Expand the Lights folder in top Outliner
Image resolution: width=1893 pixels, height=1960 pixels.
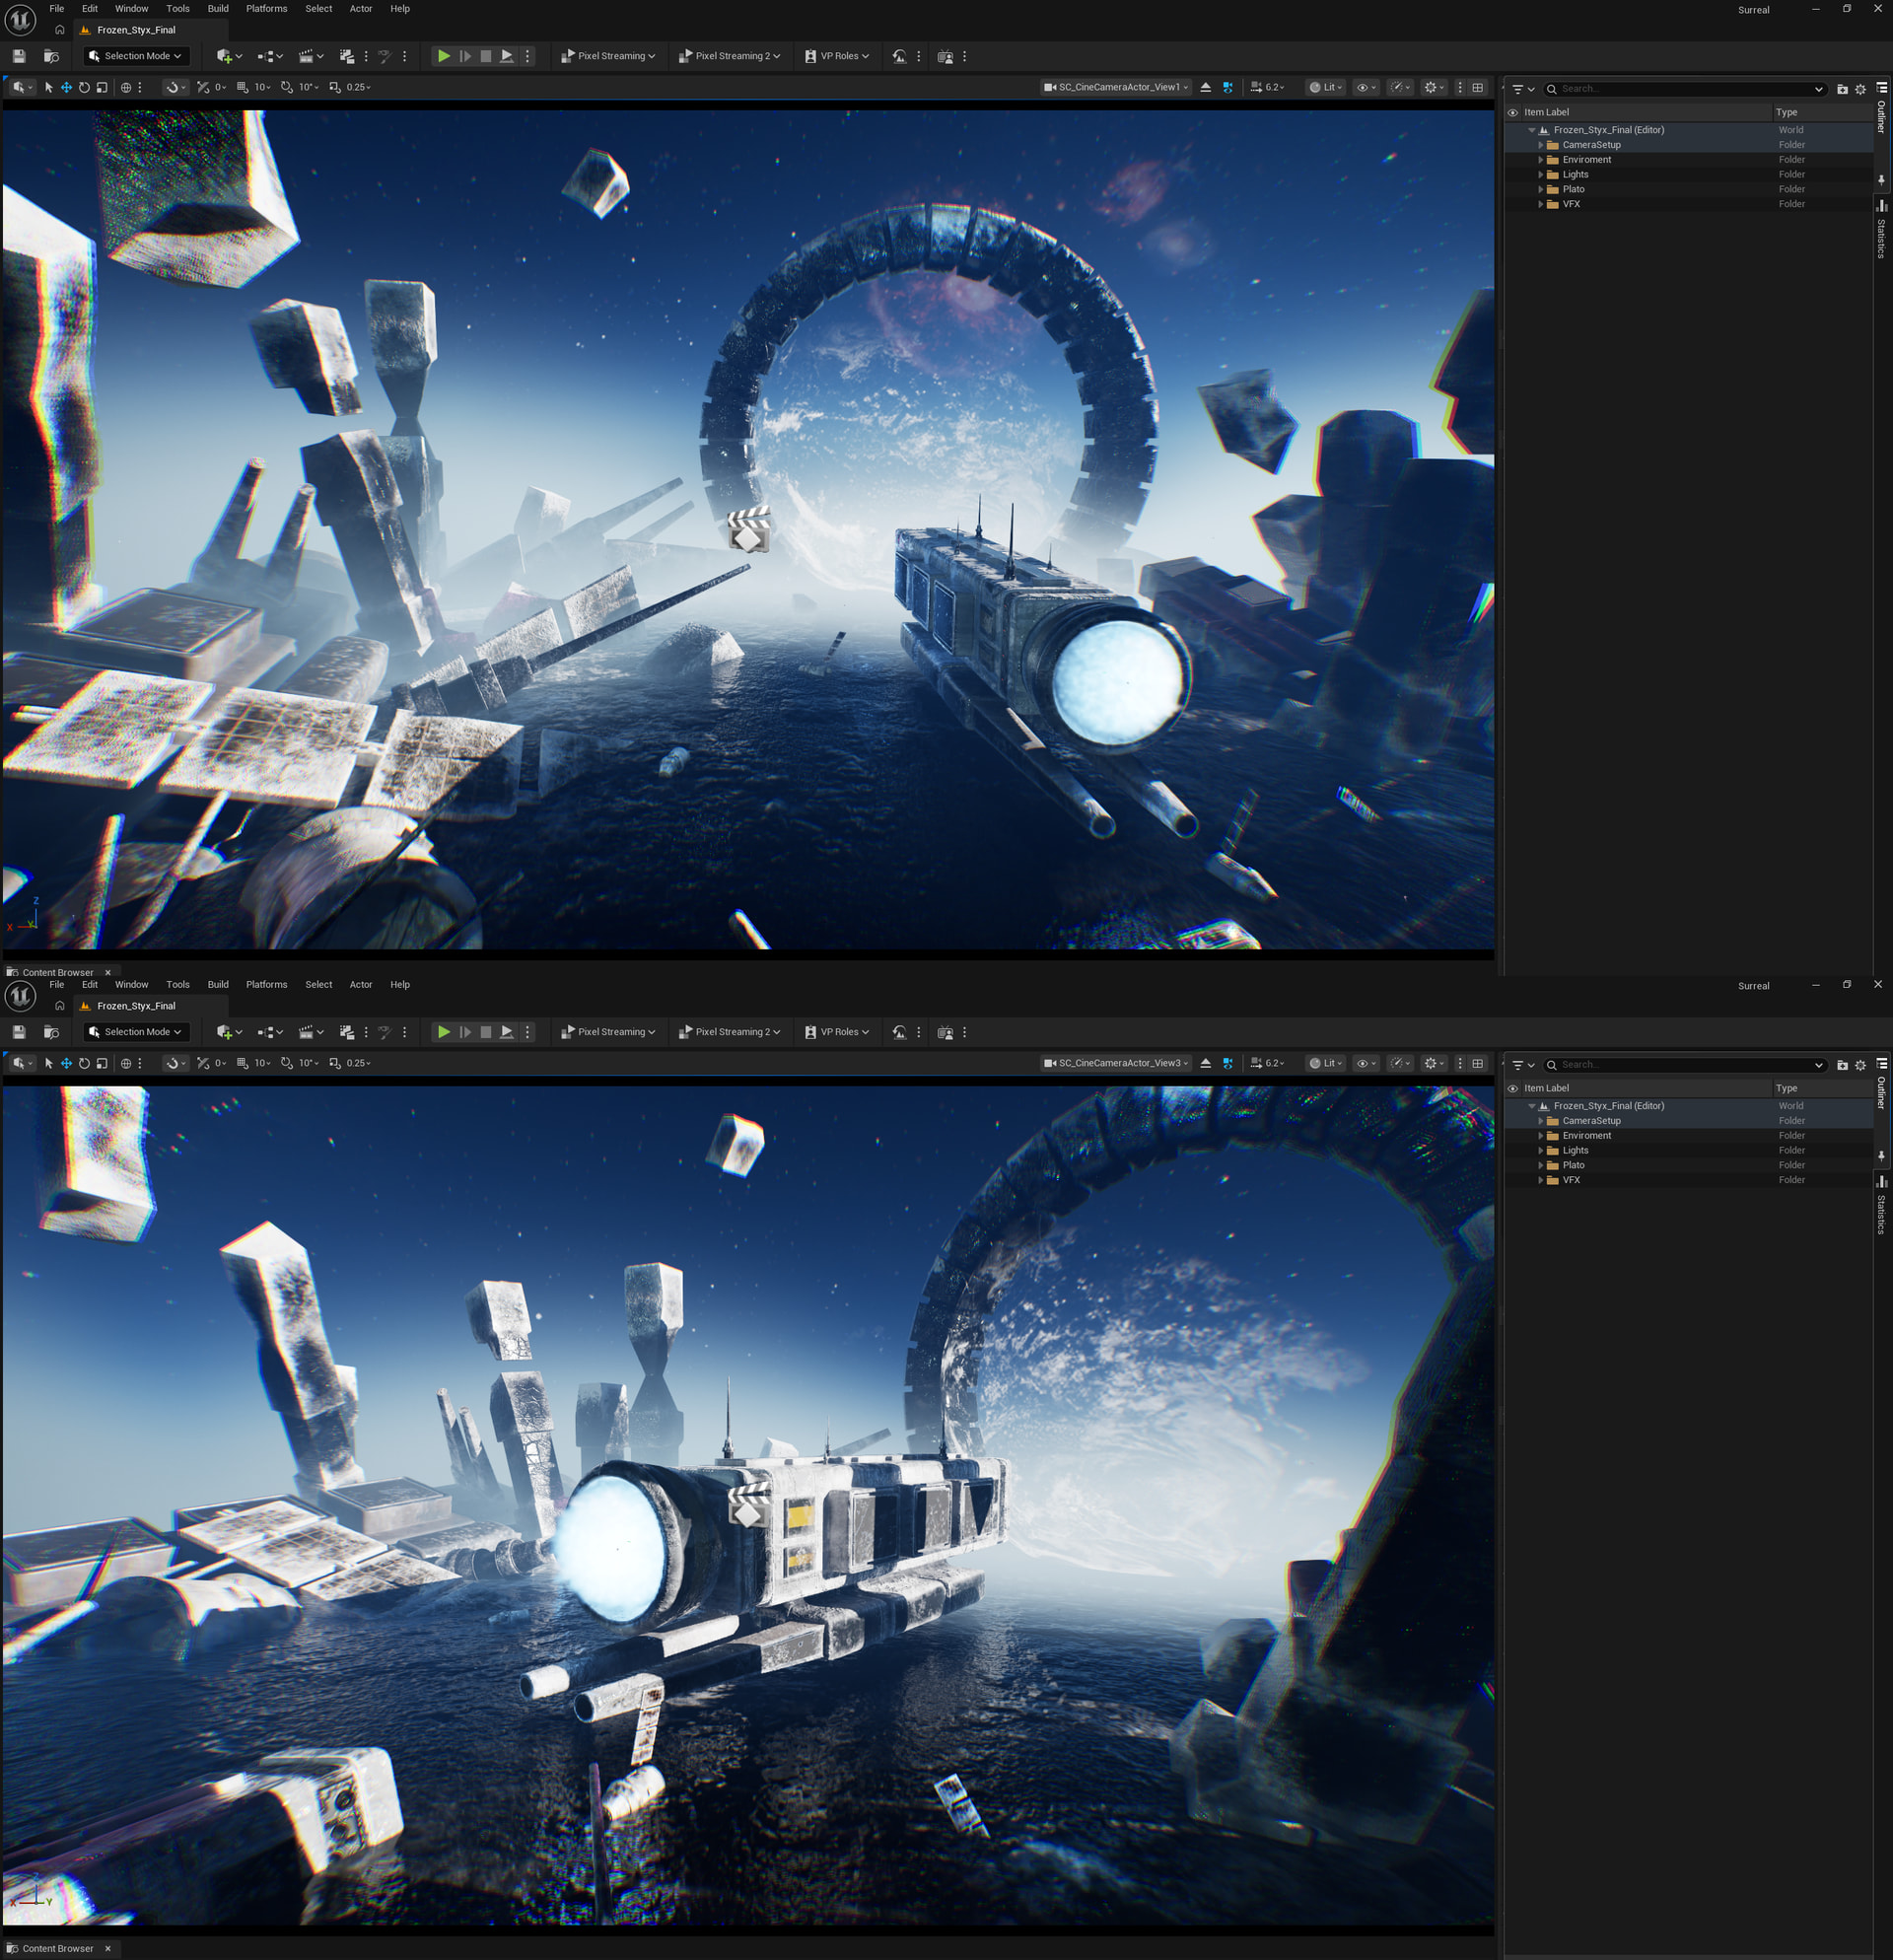click(x=1540, y=174)
